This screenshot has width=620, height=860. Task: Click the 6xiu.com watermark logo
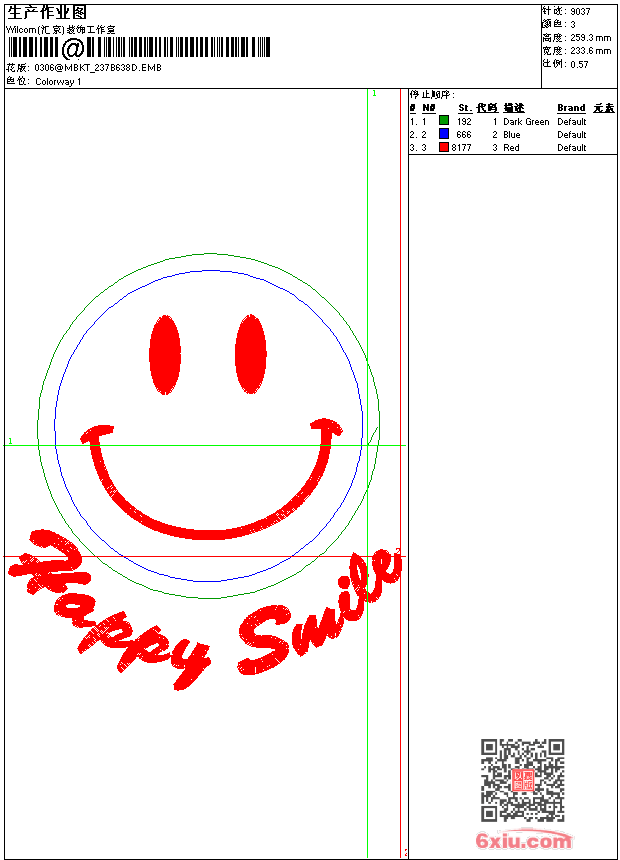523,841
